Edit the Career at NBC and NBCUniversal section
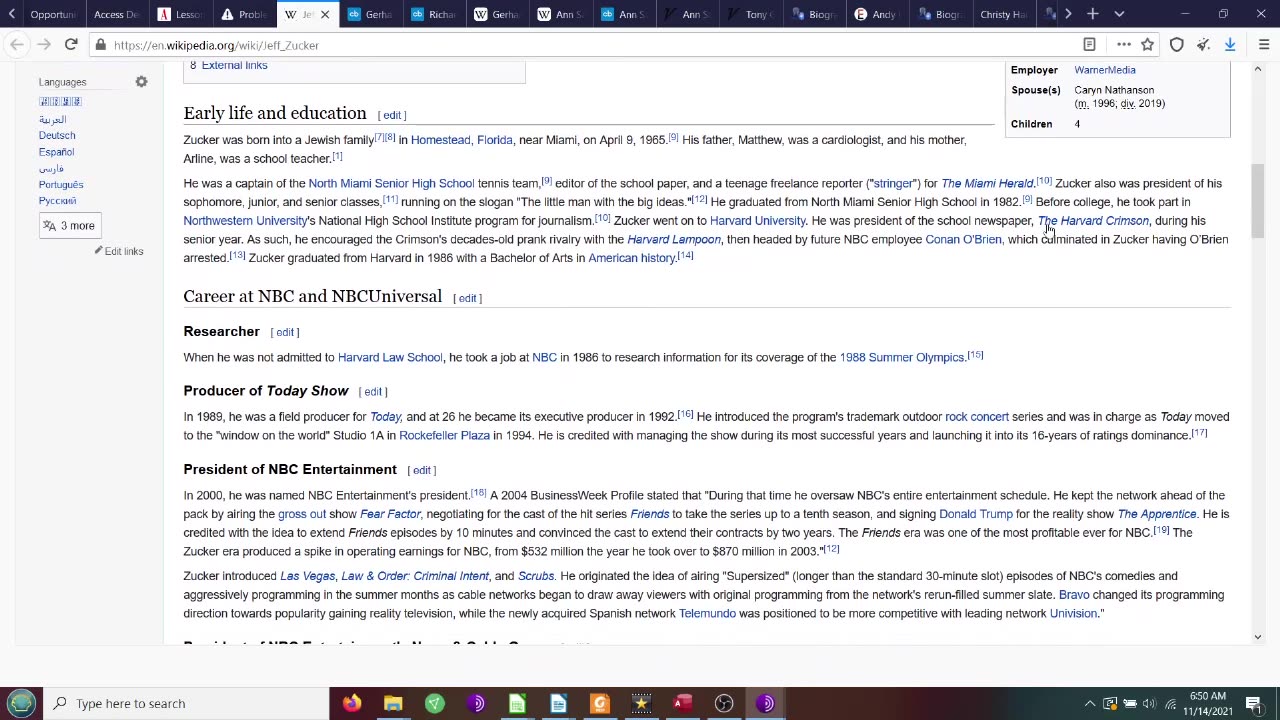 coord(467,298)
